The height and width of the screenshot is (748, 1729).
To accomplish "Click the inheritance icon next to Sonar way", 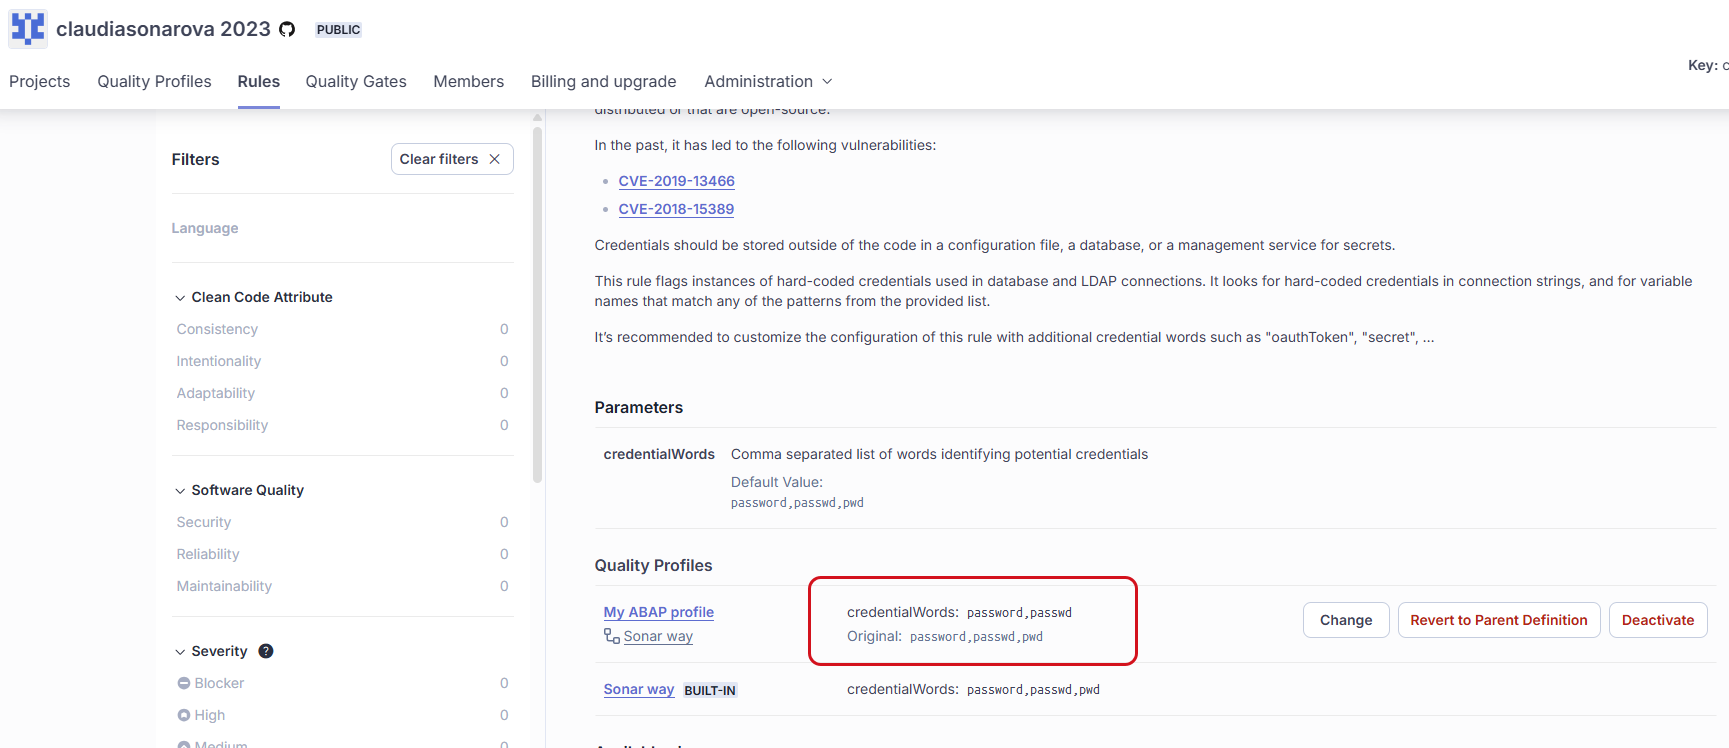I will (612, 636).
